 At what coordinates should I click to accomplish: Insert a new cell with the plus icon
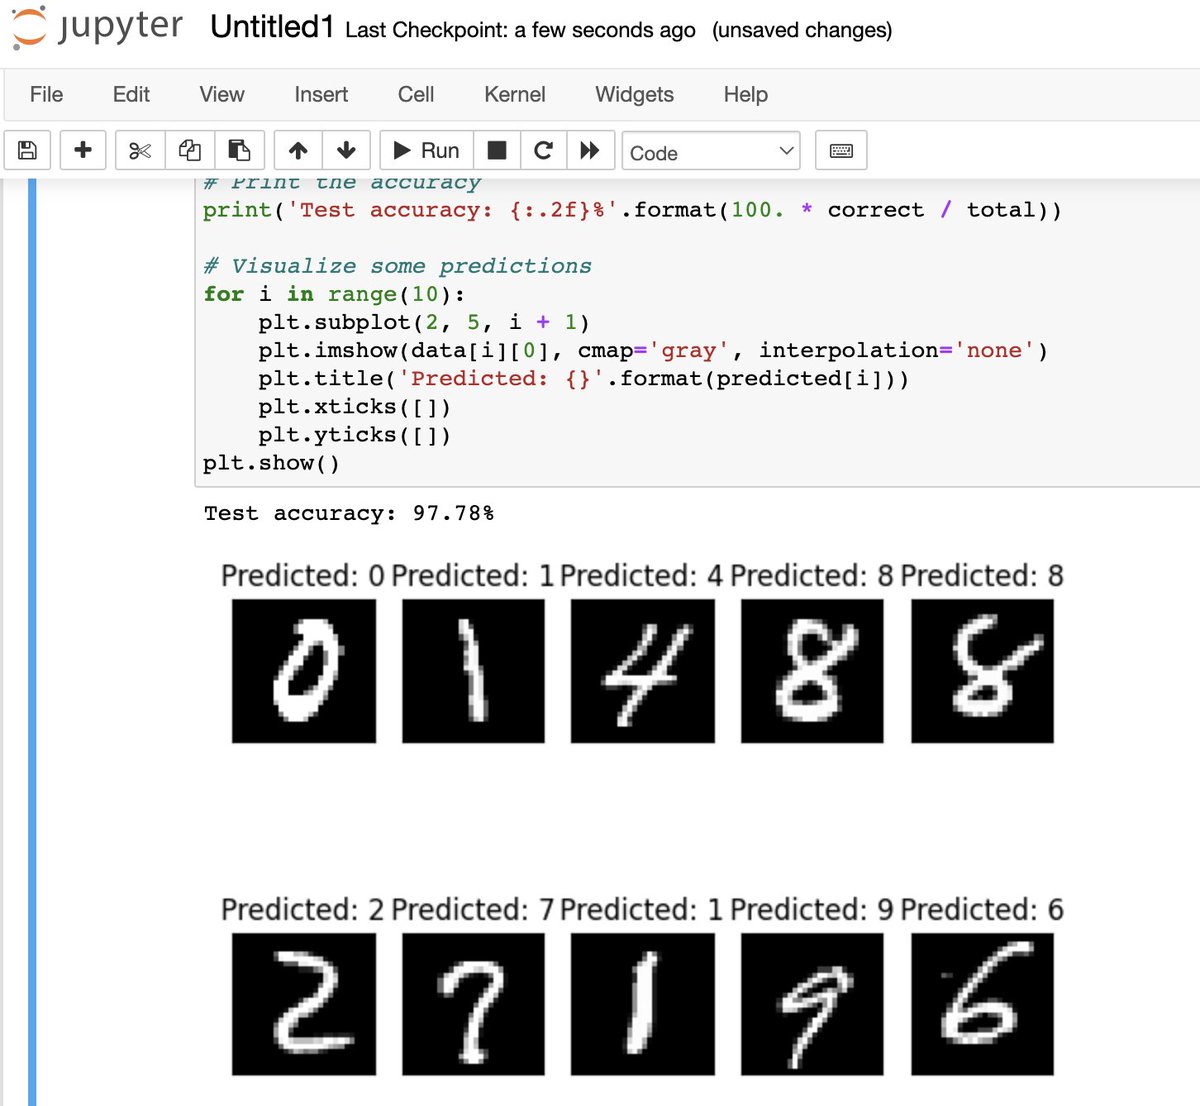tap(83, 149)
